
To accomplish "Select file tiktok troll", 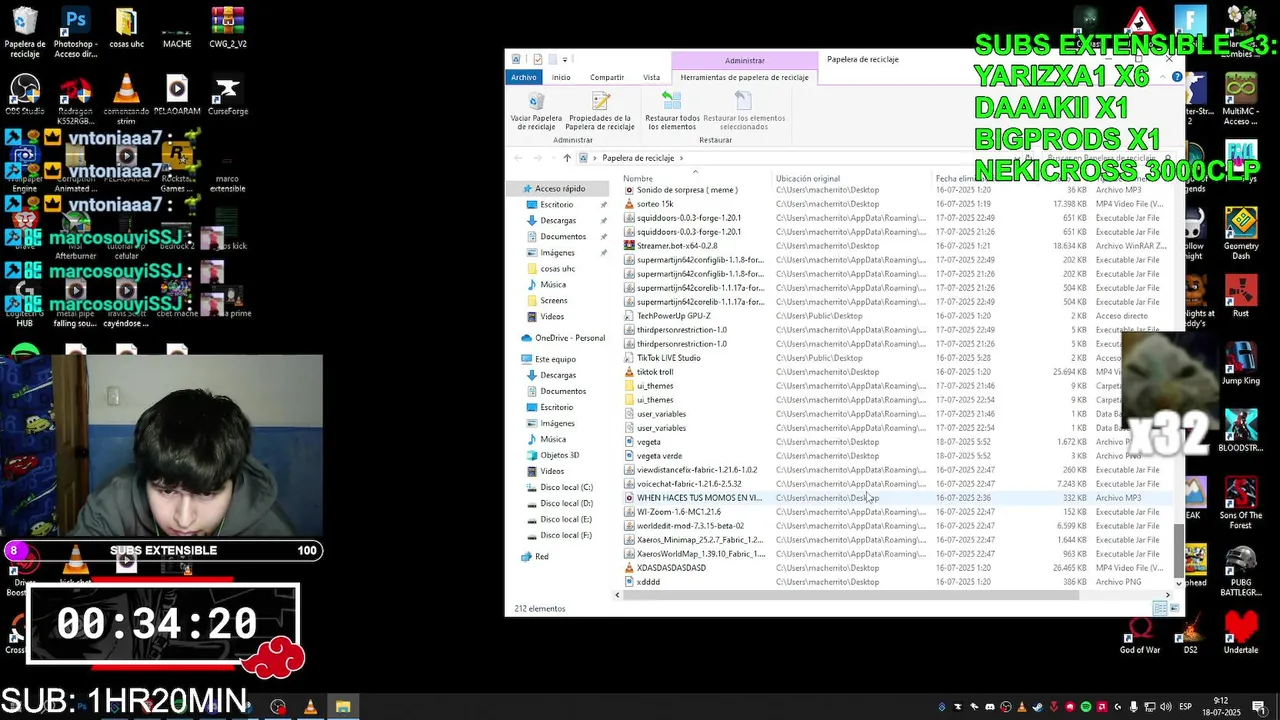I will click(655, 372).
